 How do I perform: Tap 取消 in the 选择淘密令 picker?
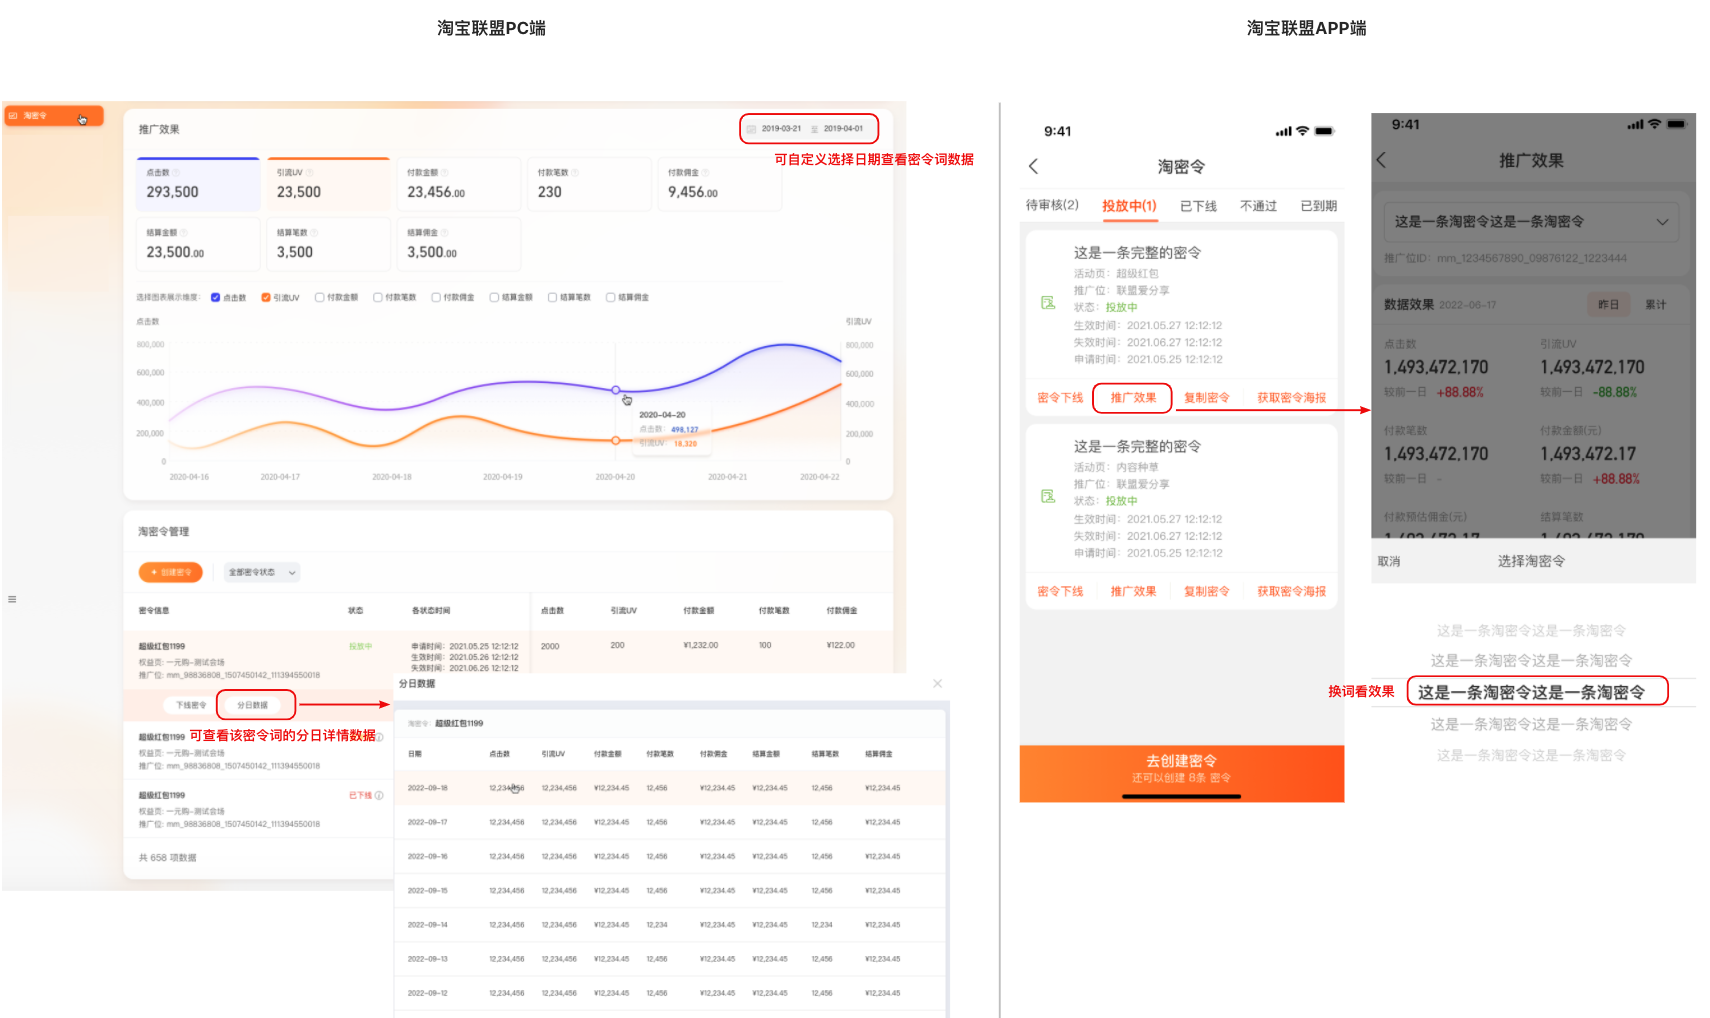click(1389, 562)
